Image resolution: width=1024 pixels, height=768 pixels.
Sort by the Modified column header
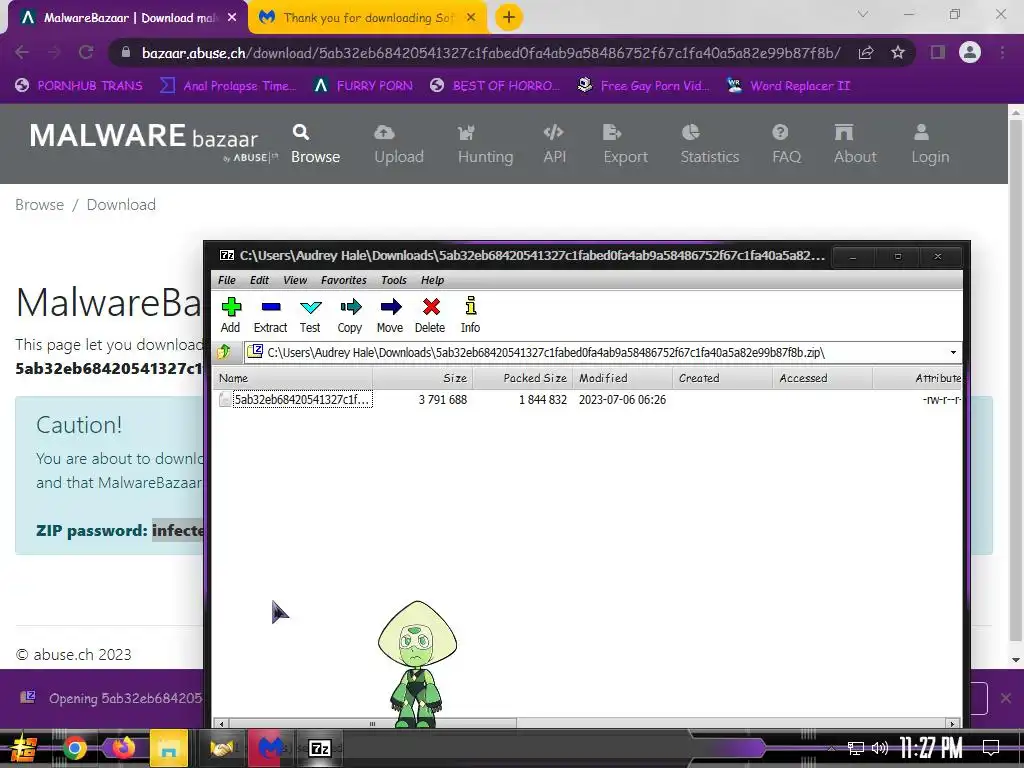622,378
